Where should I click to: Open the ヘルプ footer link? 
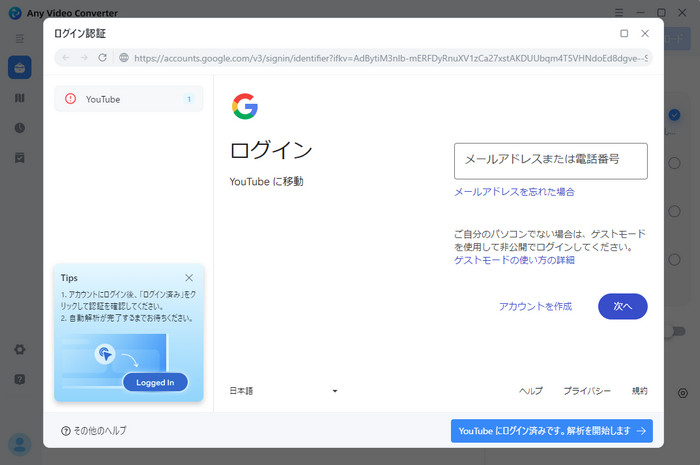pyautogui.click(x=531, y=391)
